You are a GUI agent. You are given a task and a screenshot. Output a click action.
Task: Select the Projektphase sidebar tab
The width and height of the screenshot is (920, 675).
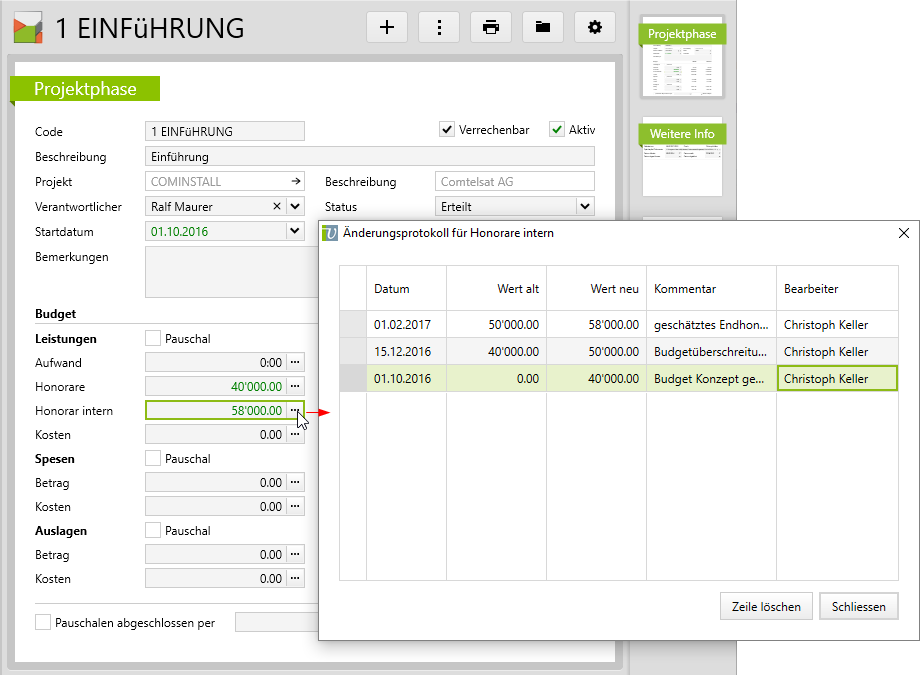coord(682,34)
